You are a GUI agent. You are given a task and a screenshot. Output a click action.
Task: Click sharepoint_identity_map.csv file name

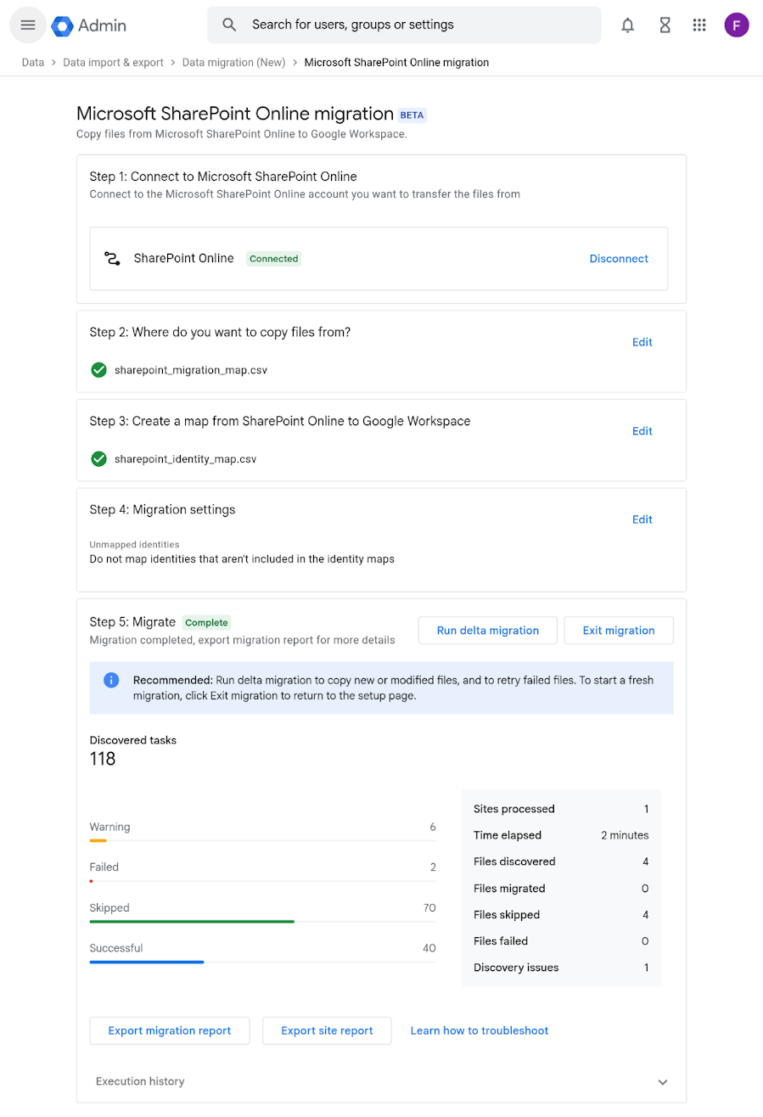tap(185, 459)
